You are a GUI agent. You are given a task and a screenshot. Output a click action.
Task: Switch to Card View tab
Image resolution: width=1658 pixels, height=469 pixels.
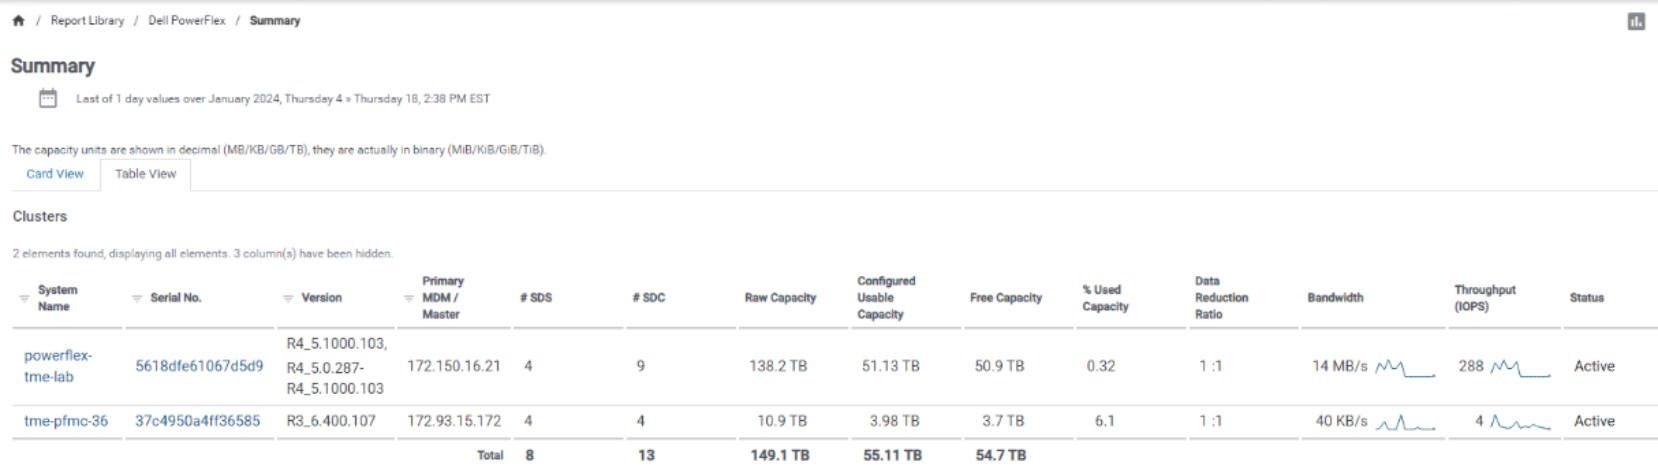55,174
